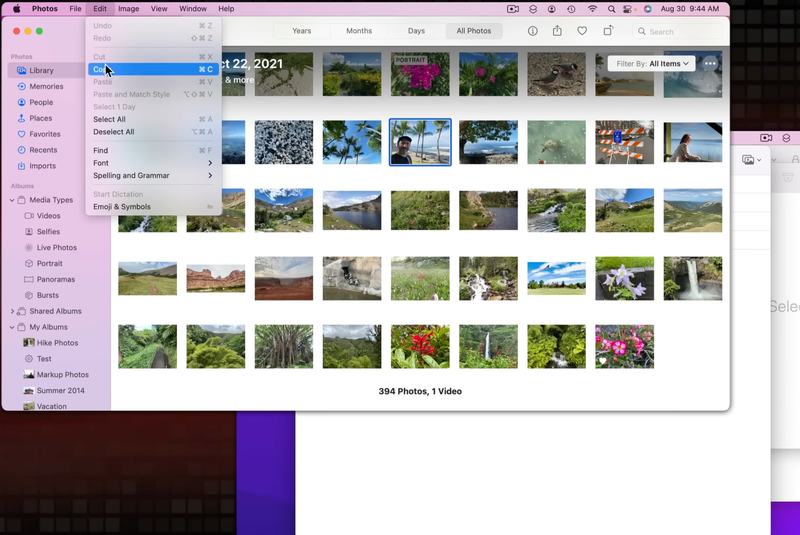Show Favorites album in sidebar

44,134
